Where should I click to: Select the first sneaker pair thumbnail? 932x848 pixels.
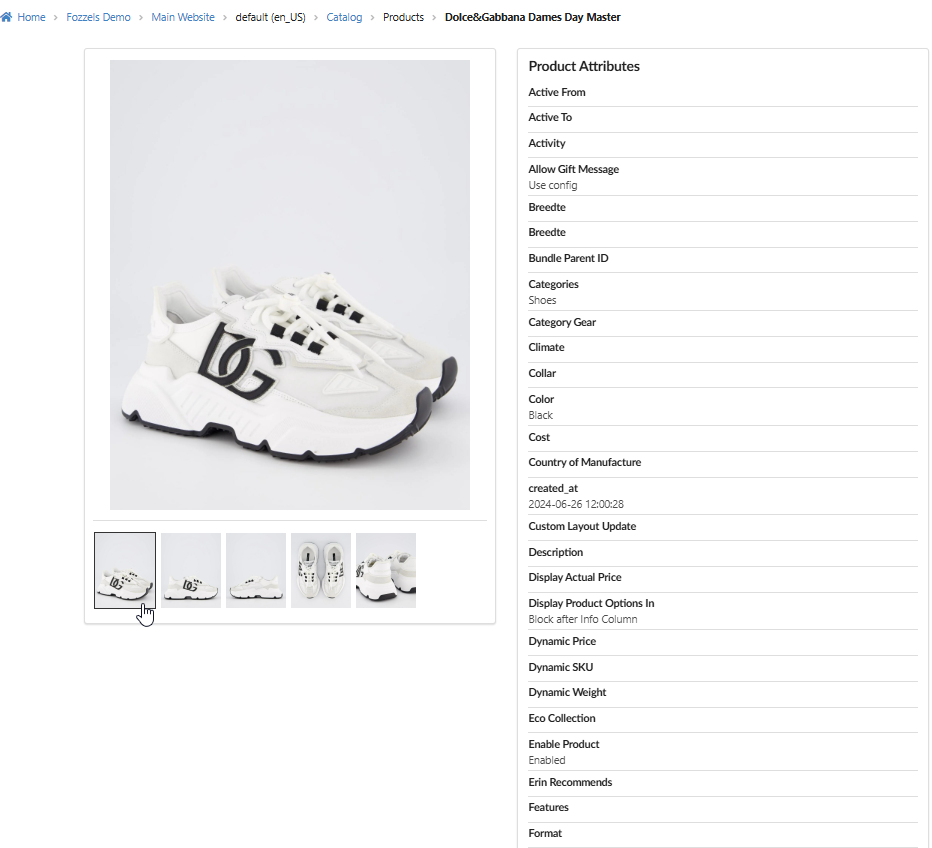click(x=125, y=570)
